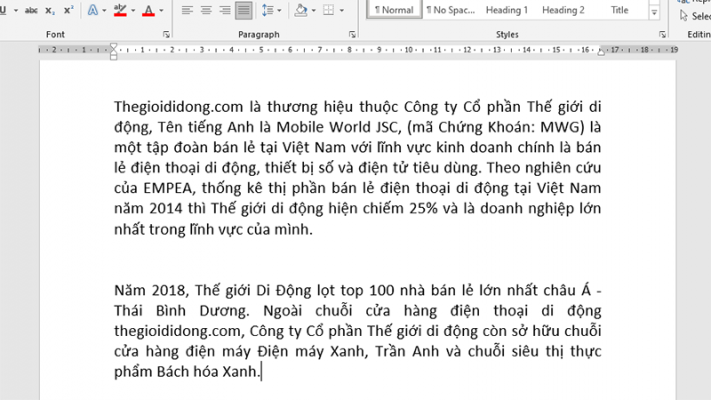The width and height of the screenshot is (711, 400).
Task: Apply strikethrough formatting with the abc icon
Action: [31, 10]
